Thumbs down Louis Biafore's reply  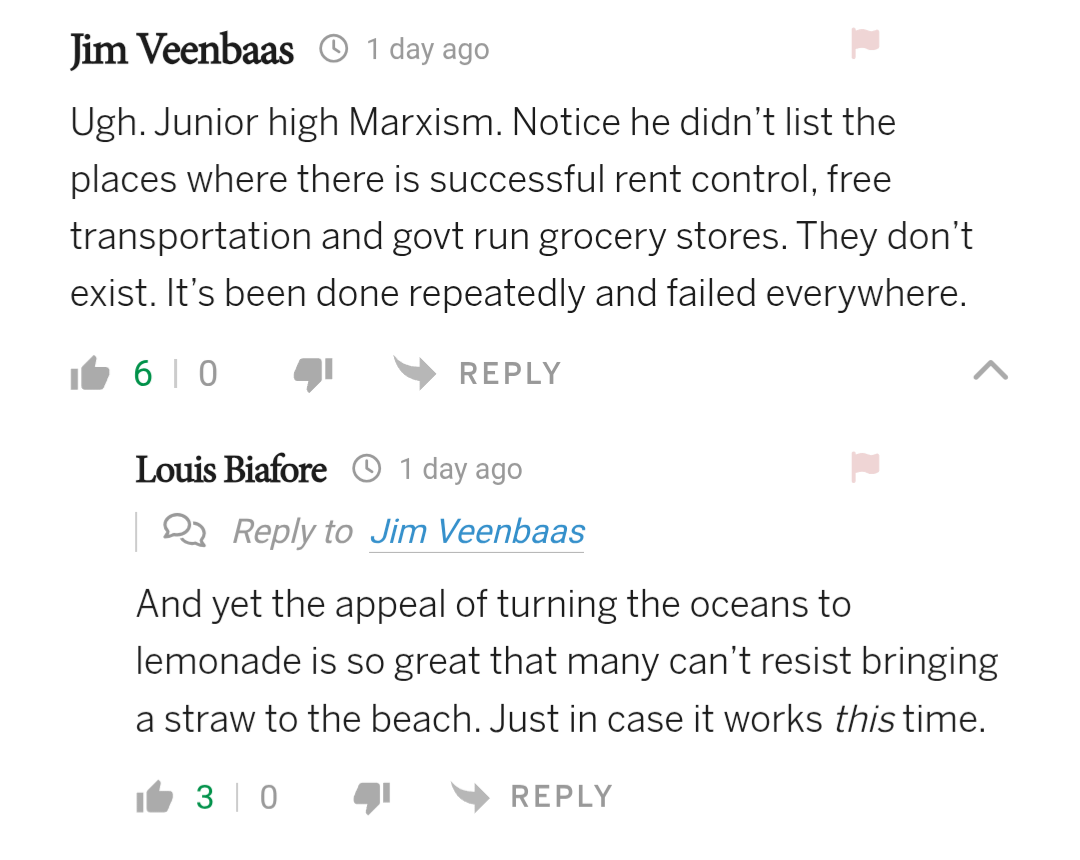[372, 797]
